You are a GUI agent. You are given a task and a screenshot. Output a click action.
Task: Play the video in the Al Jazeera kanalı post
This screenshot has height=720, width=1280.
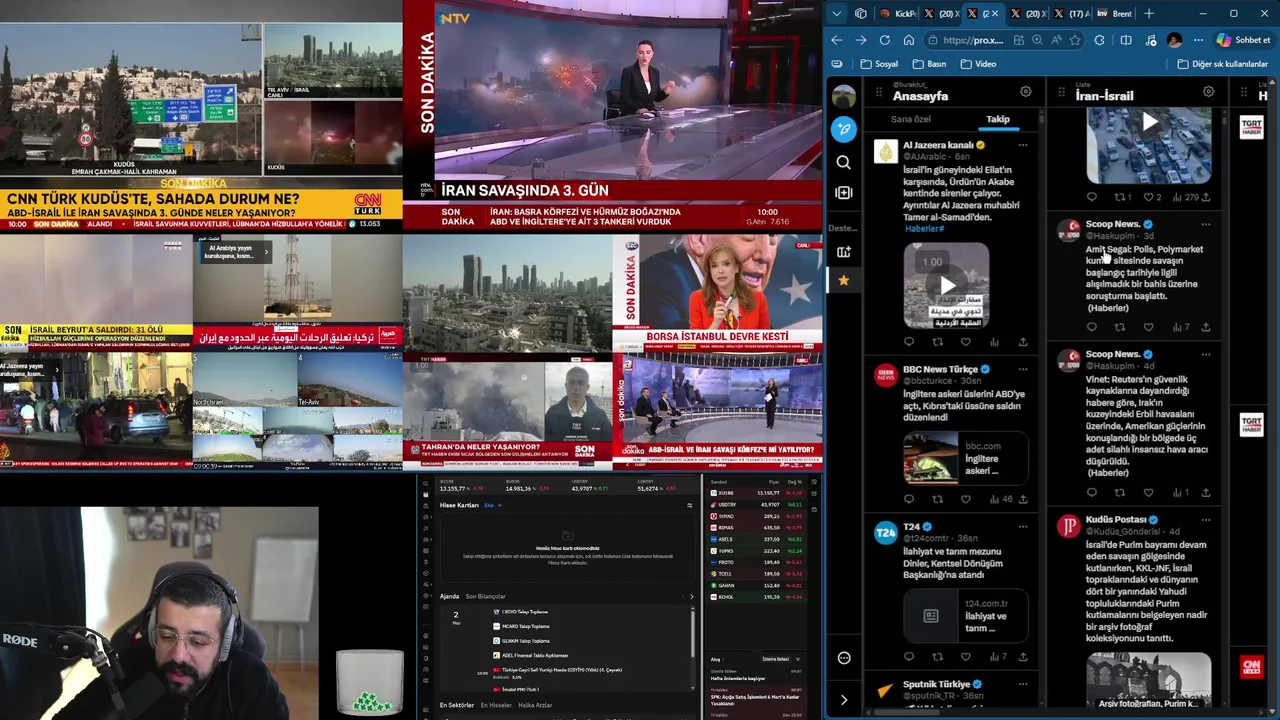point(946,286)
